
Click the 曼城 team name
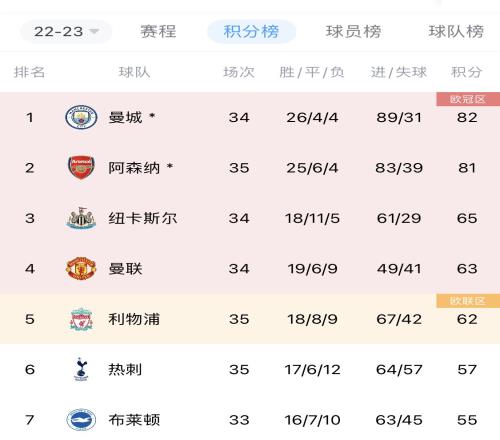coord(125,117)
